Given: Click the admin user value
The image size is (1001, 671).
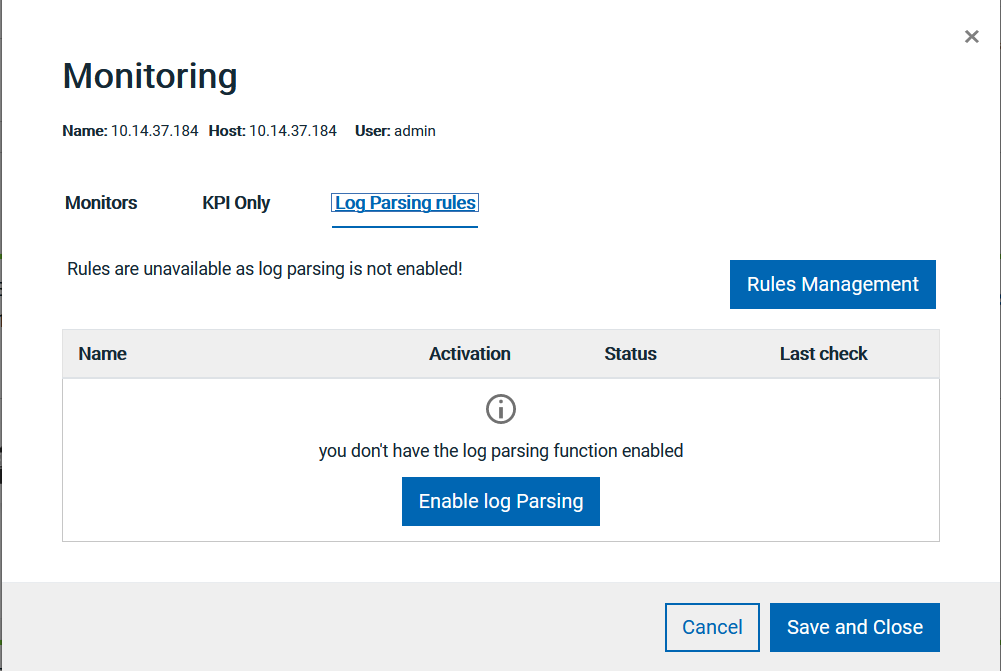Looking at the screenshot, I should 415,131.
